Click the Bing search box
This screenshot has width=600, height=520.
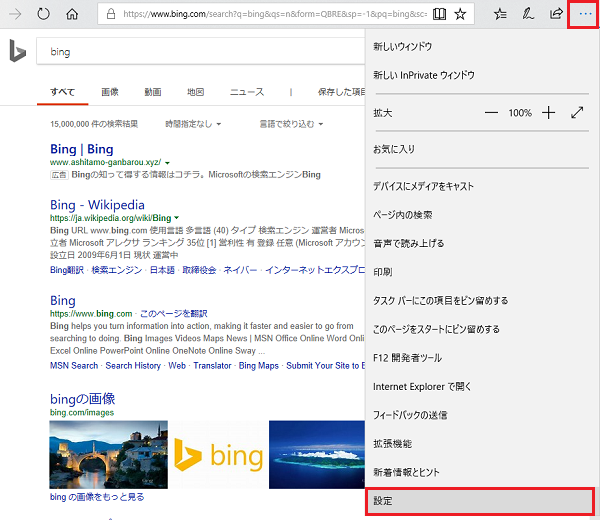click(201, 51)
